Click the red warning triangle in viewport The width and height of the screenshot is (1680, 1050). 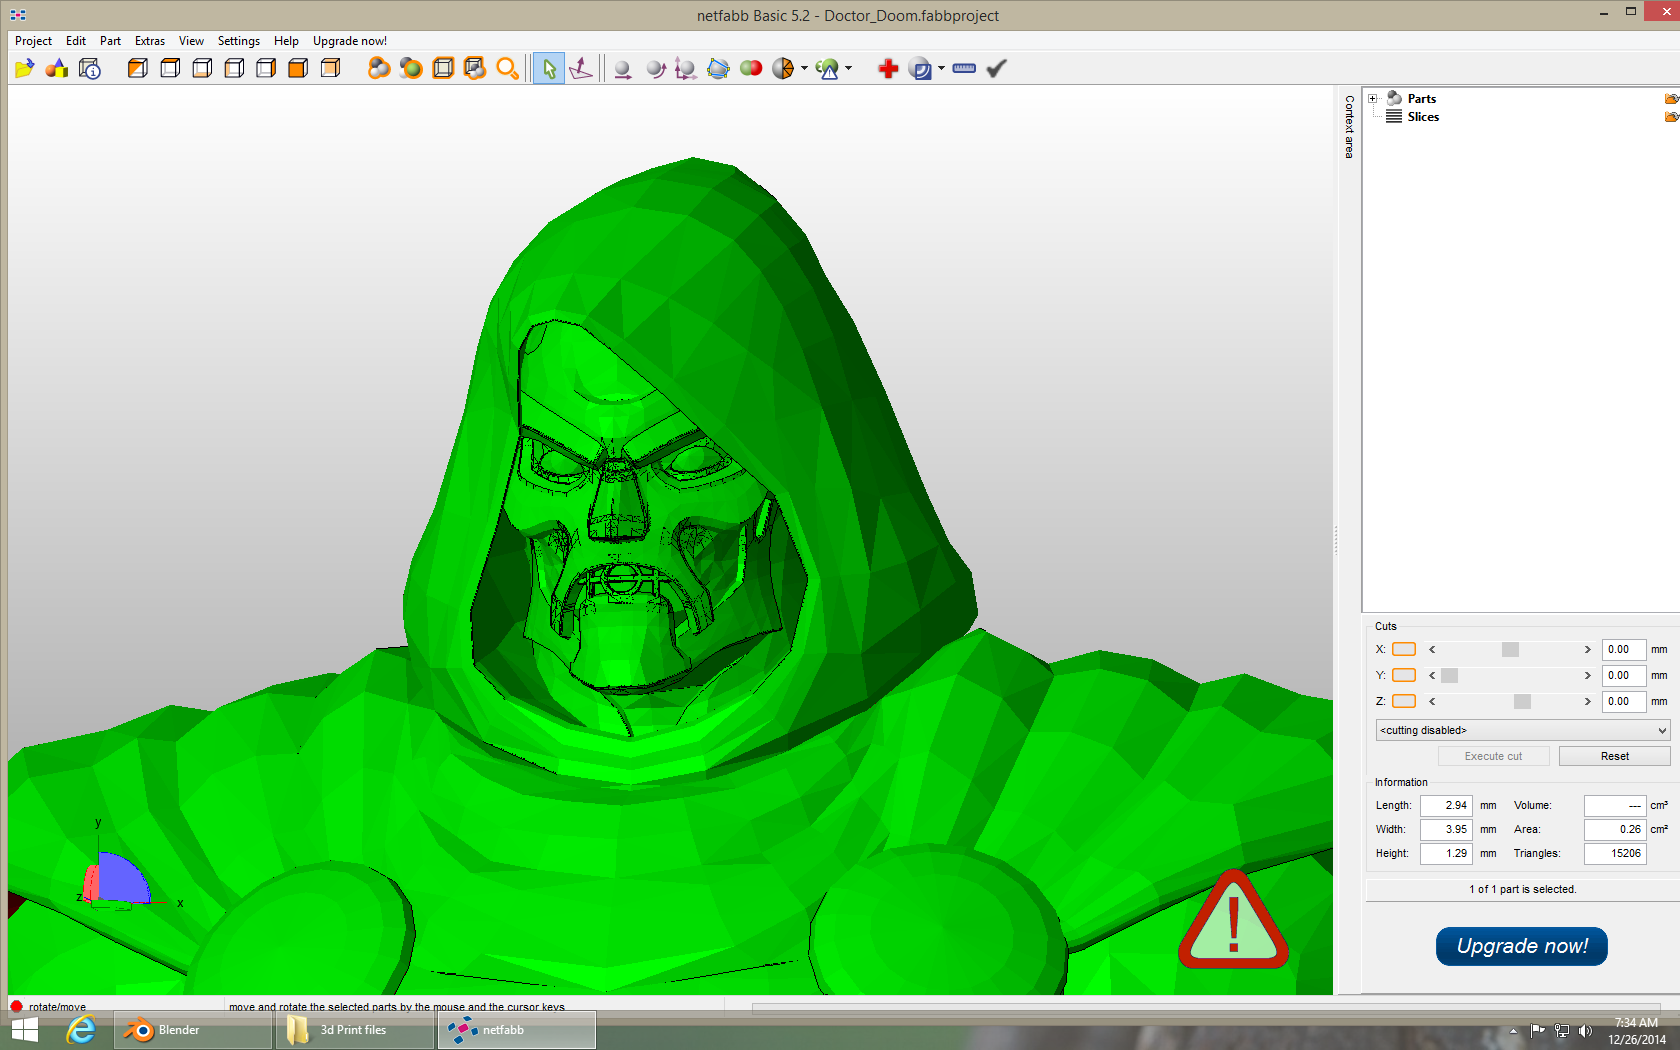click(1233, 921)
